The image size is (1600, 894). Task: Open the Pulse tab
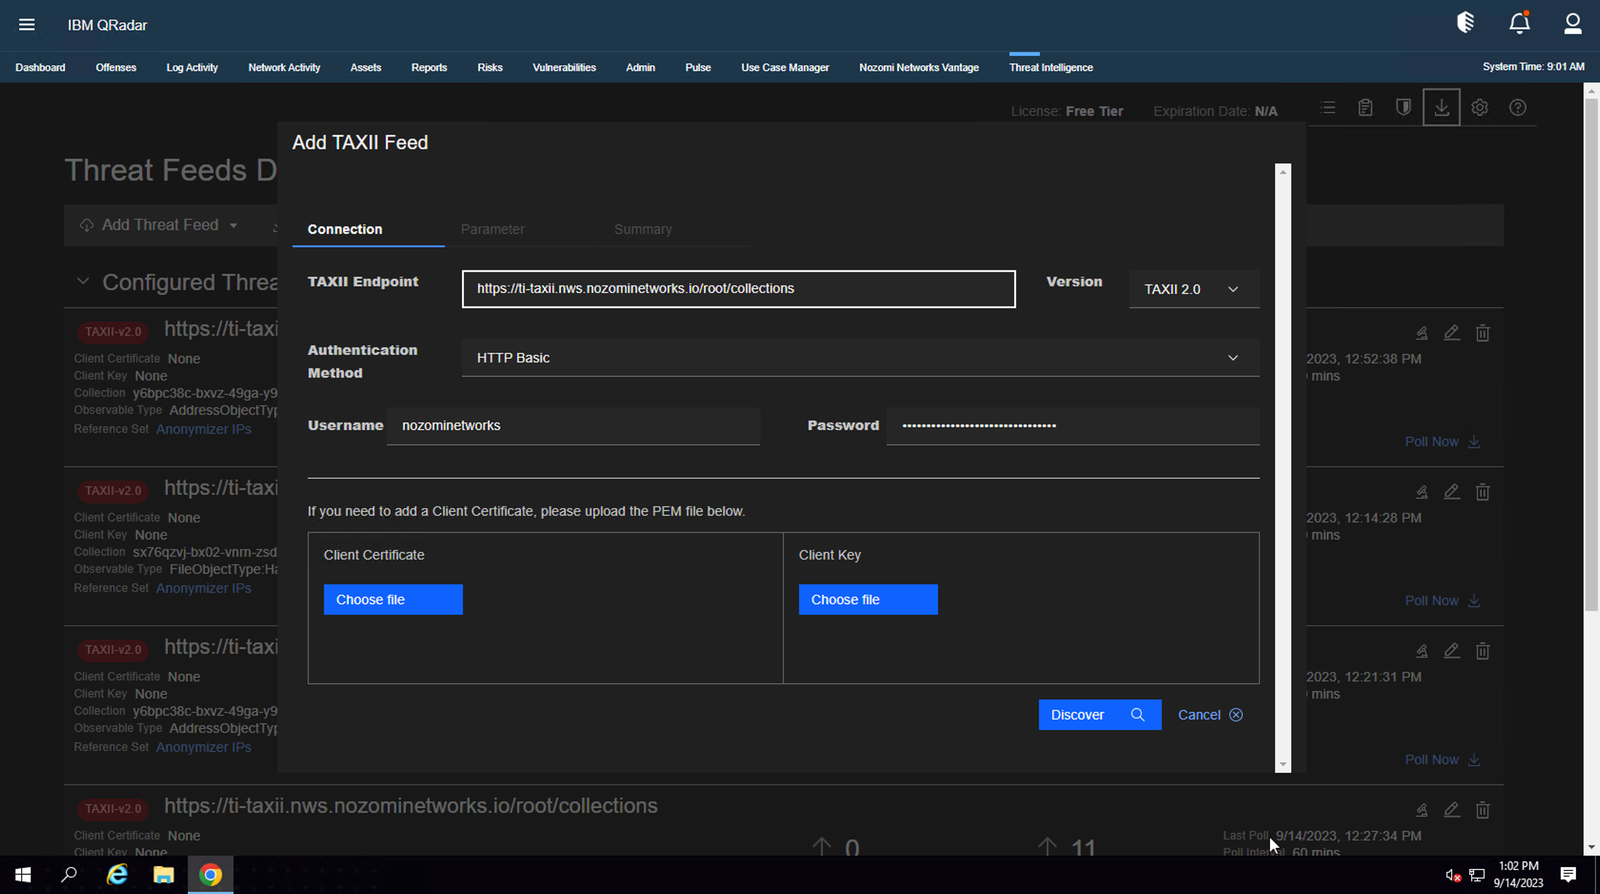pos(698,68)
